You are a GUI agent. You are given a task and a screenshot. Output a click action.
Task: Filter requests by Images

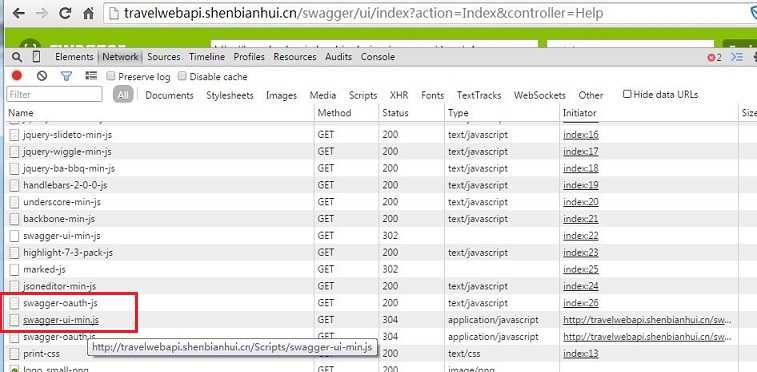(281, 96)
